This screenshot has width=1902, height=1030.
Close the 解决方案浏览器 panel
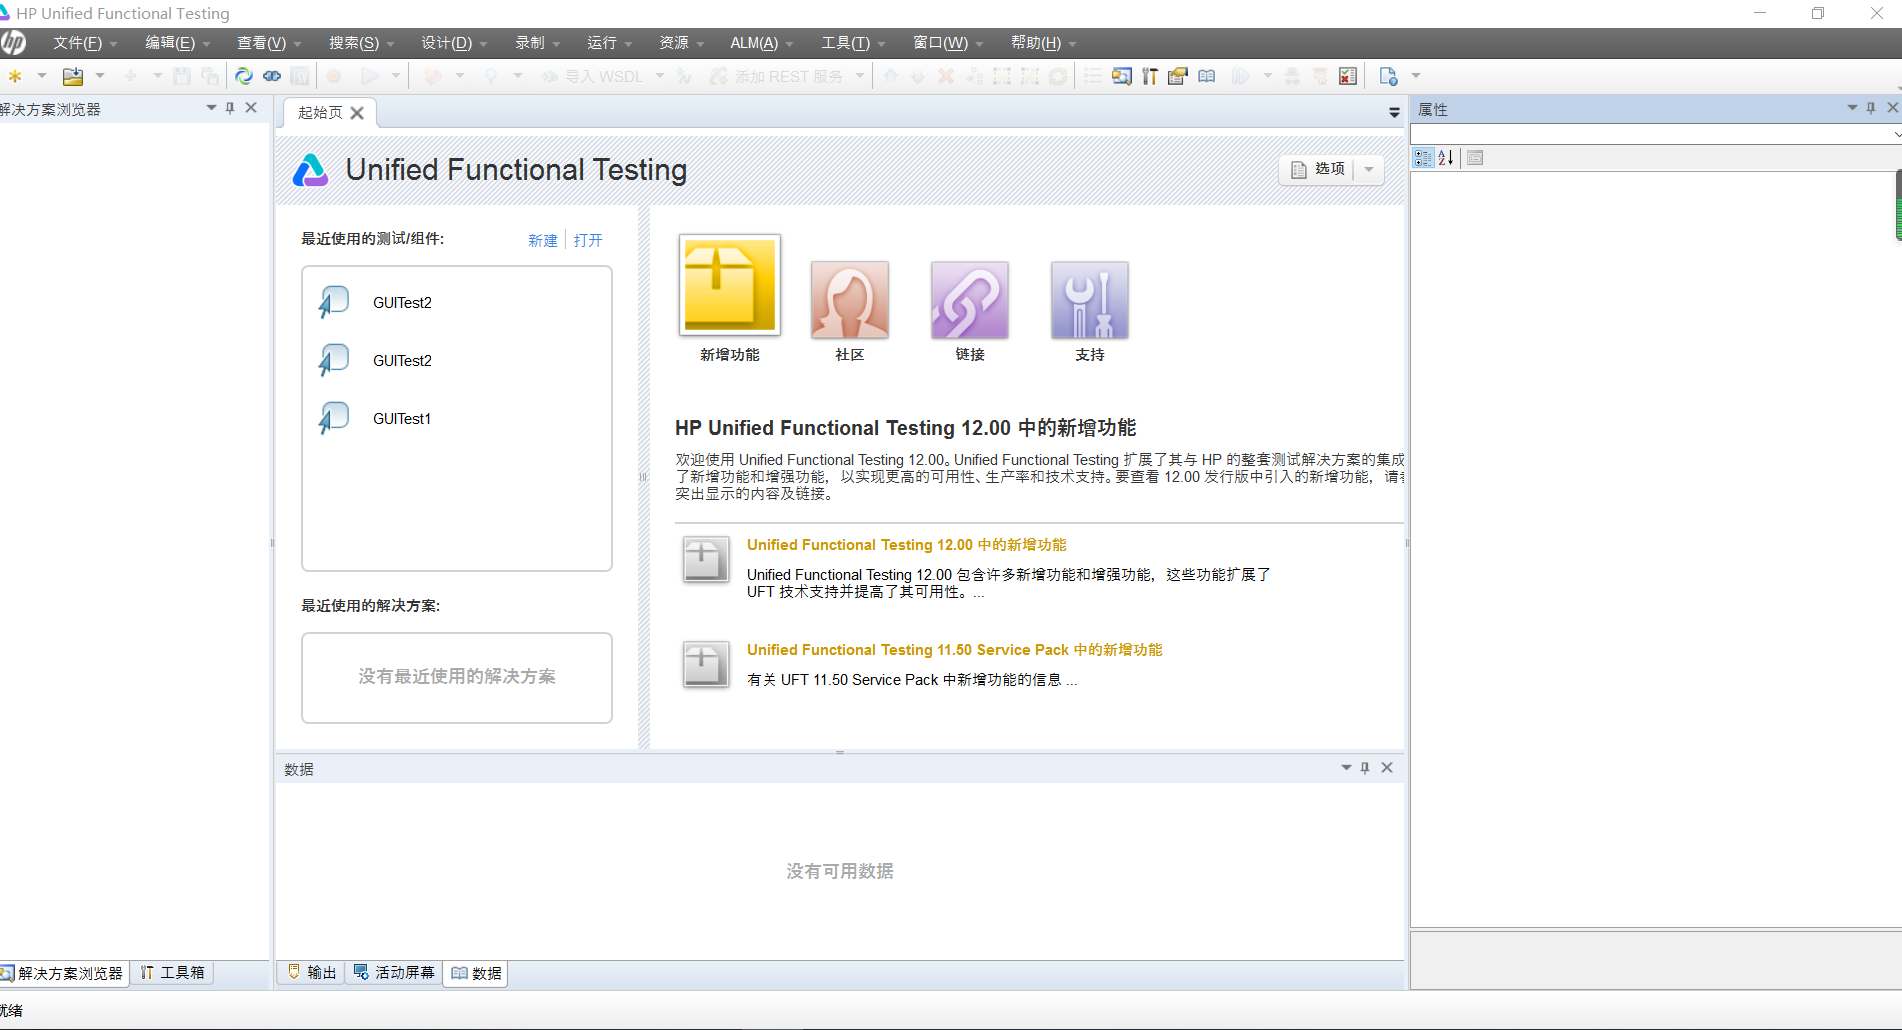tap(251, 108)
